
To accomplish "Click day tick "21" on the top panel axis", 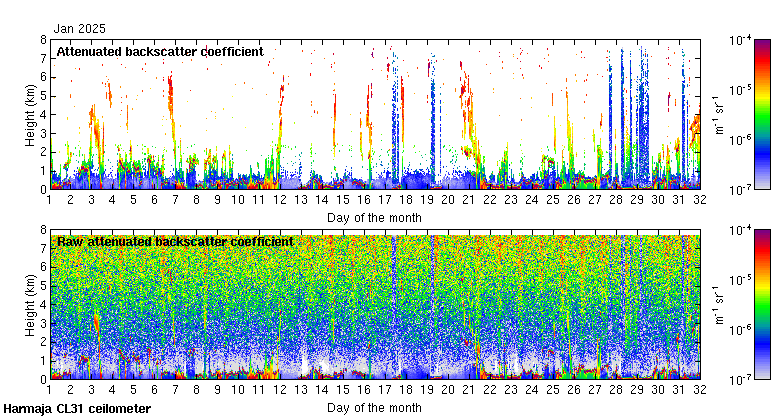I will point(469,200).
